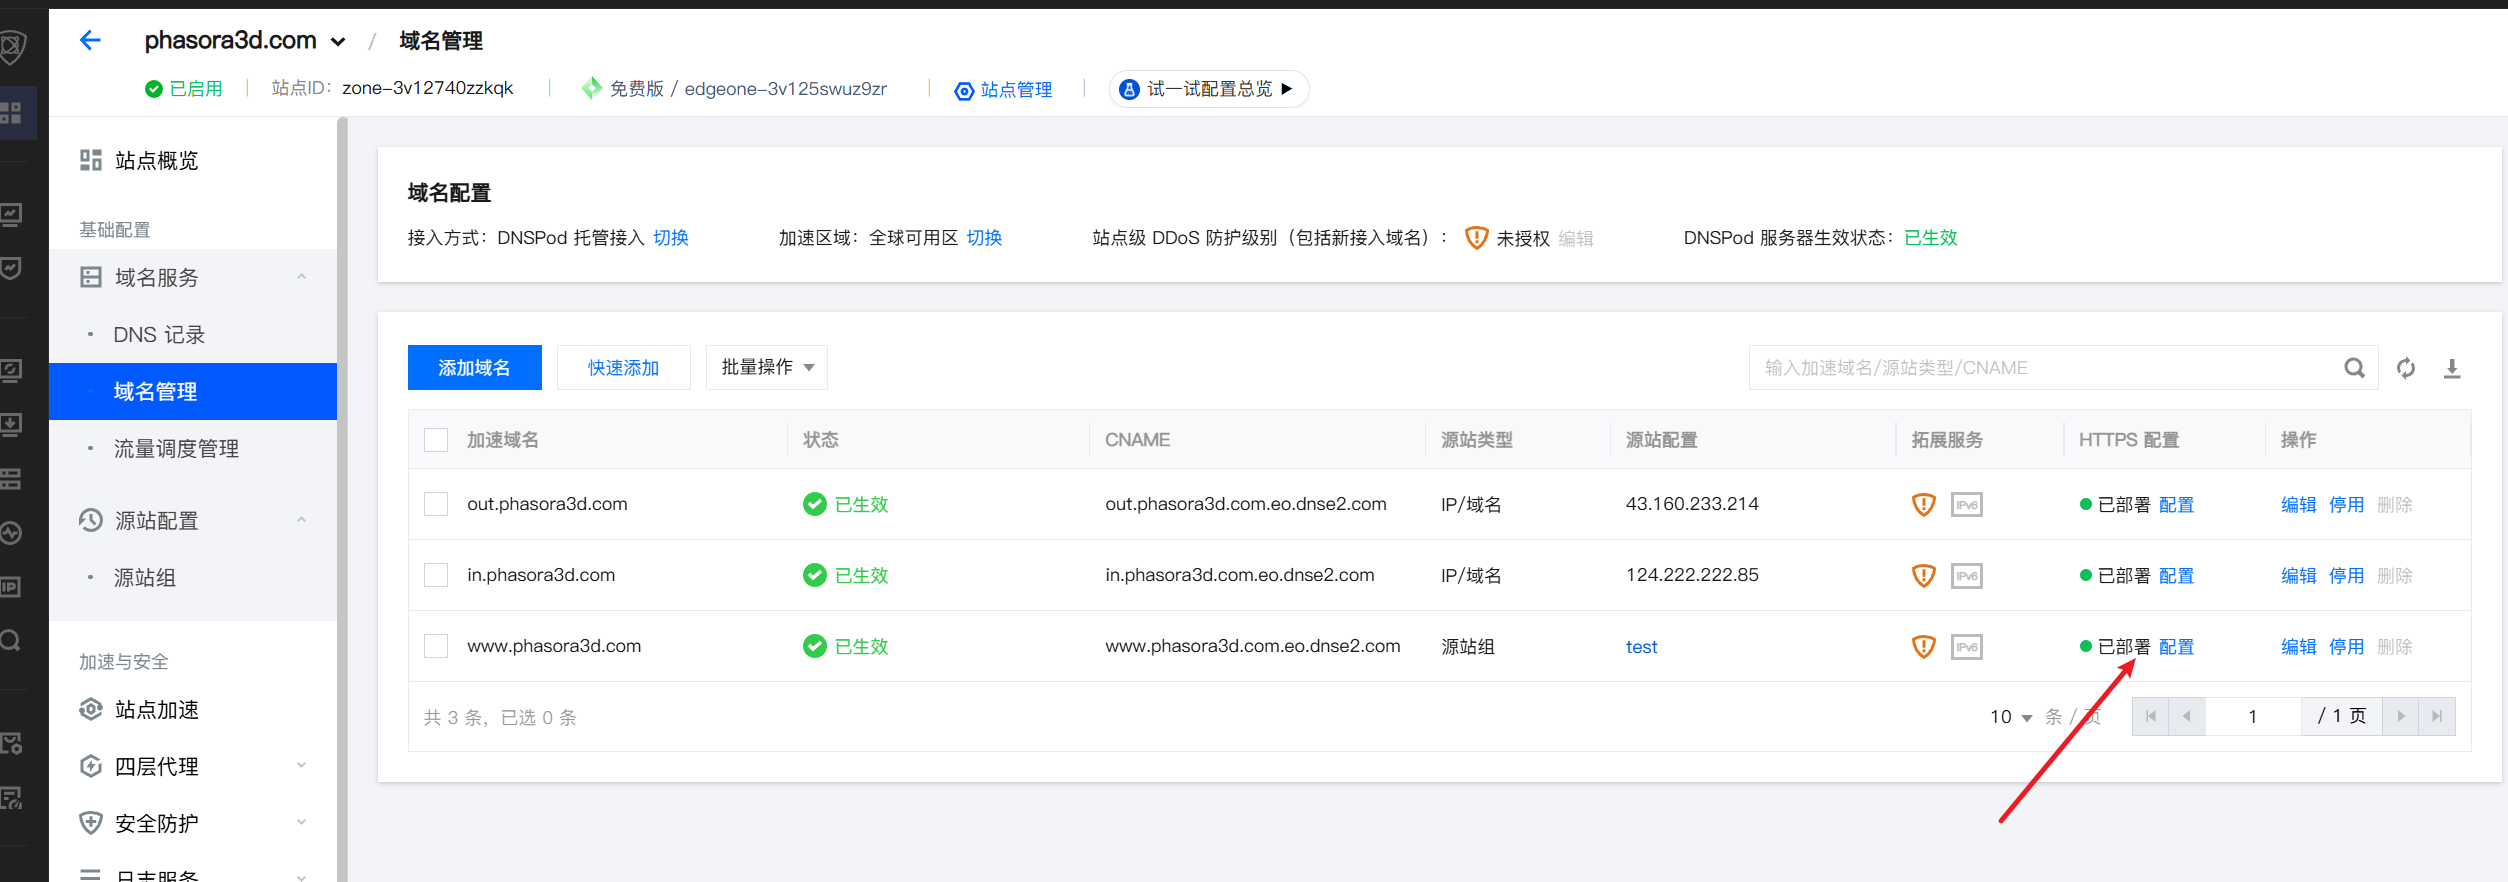
Task: Go to the previous page of results
Action: [x=2187, y=716]
